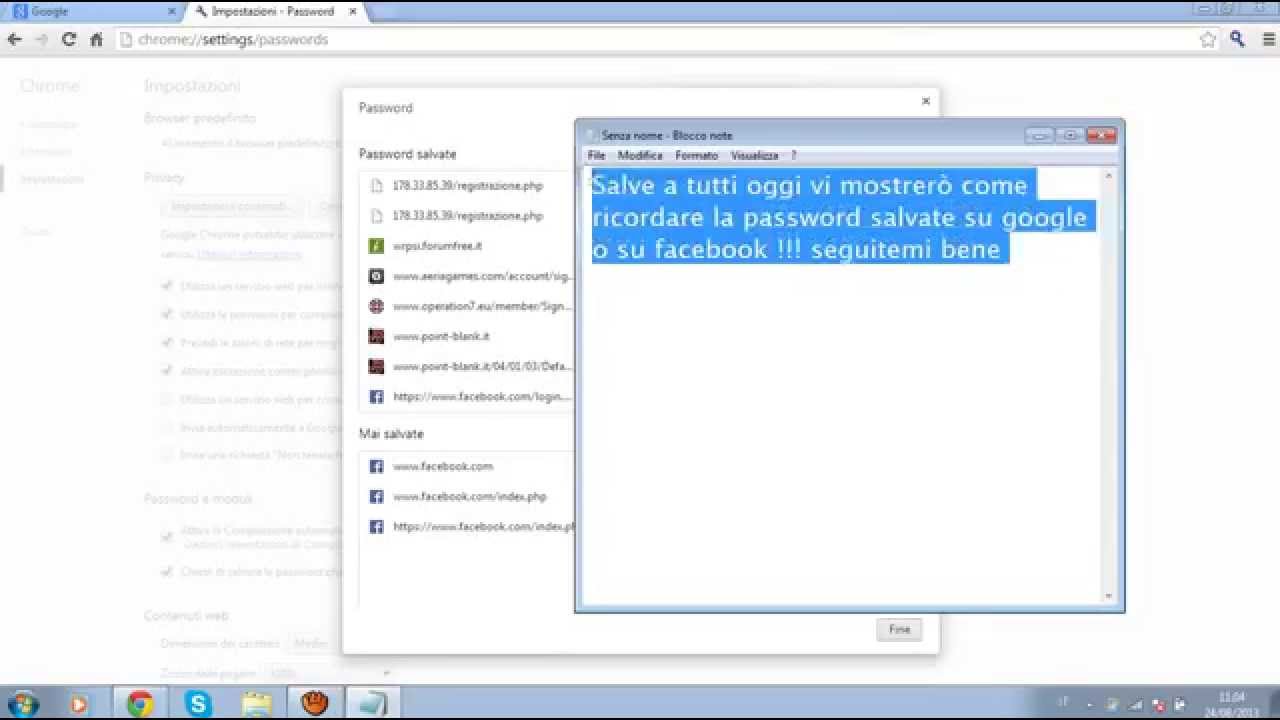Close the Password dialog with the X
This screenshot has width=1280, height=720.
[925, 101]
